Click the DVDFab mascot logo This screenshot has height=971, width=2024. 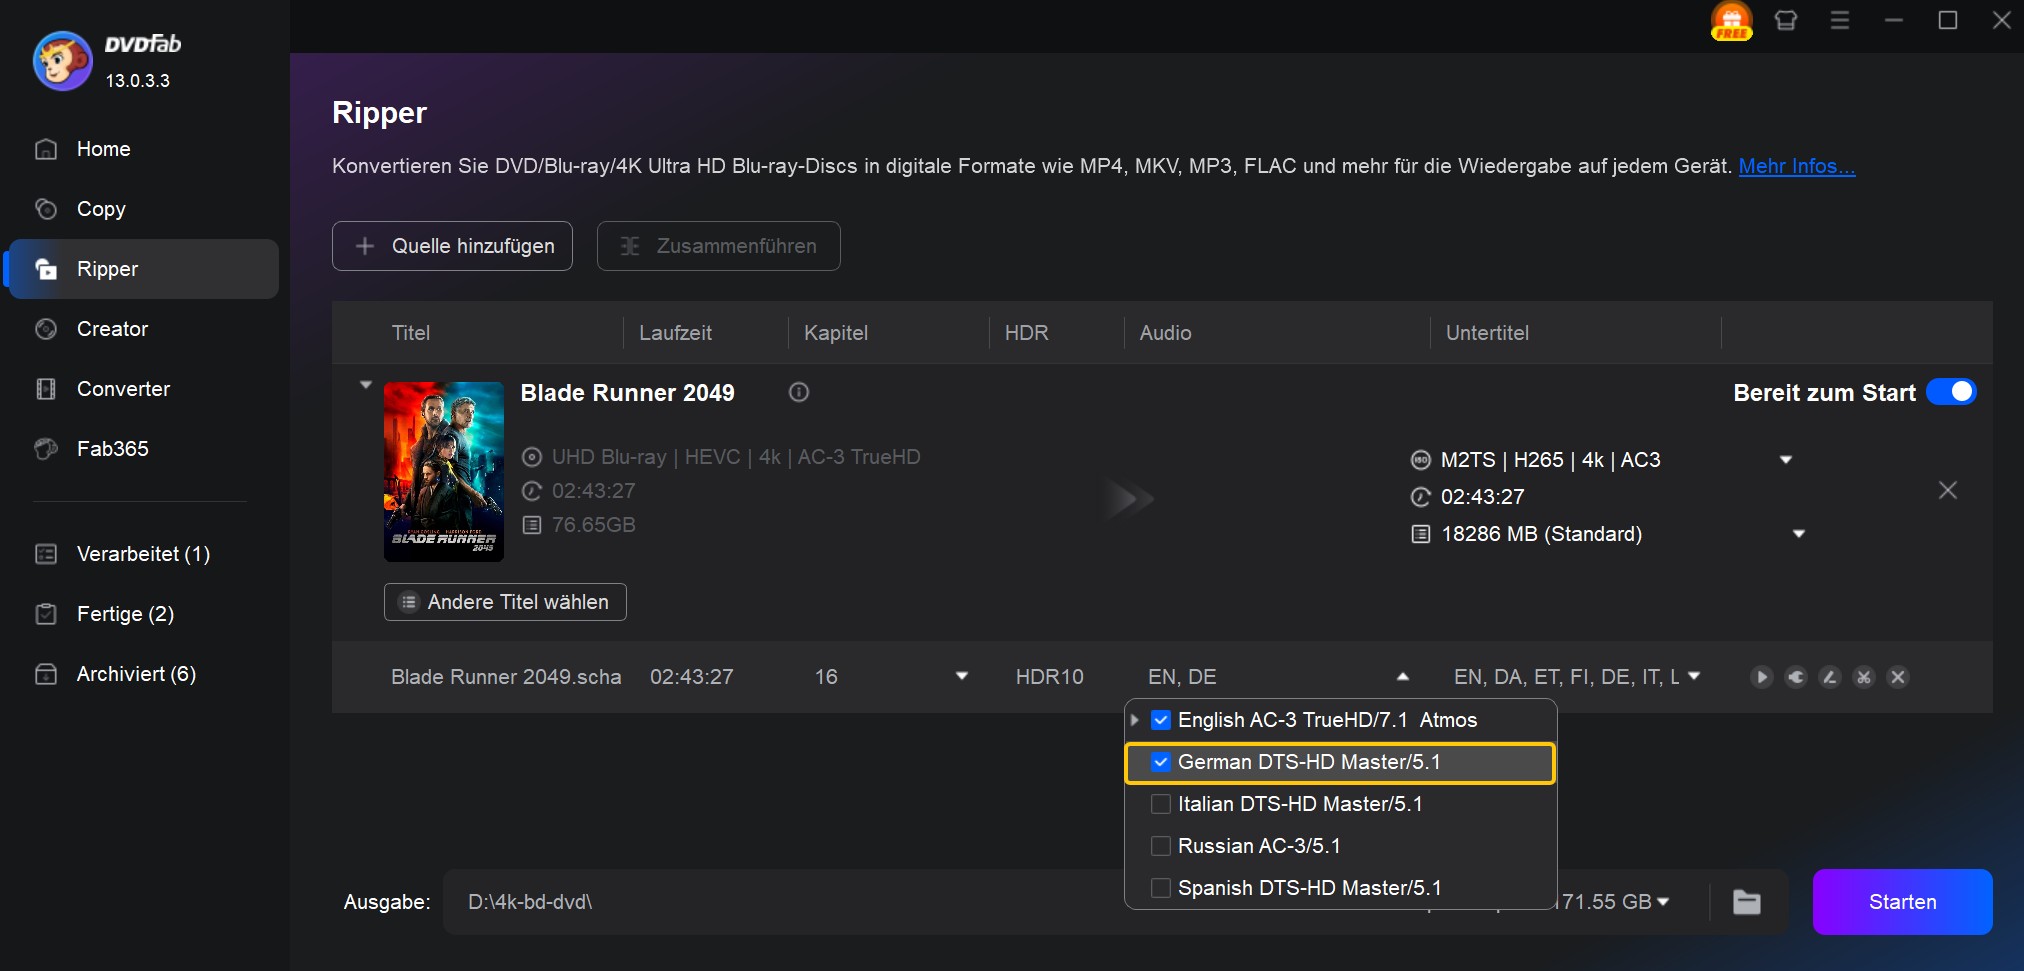click(x=63, y=61)
